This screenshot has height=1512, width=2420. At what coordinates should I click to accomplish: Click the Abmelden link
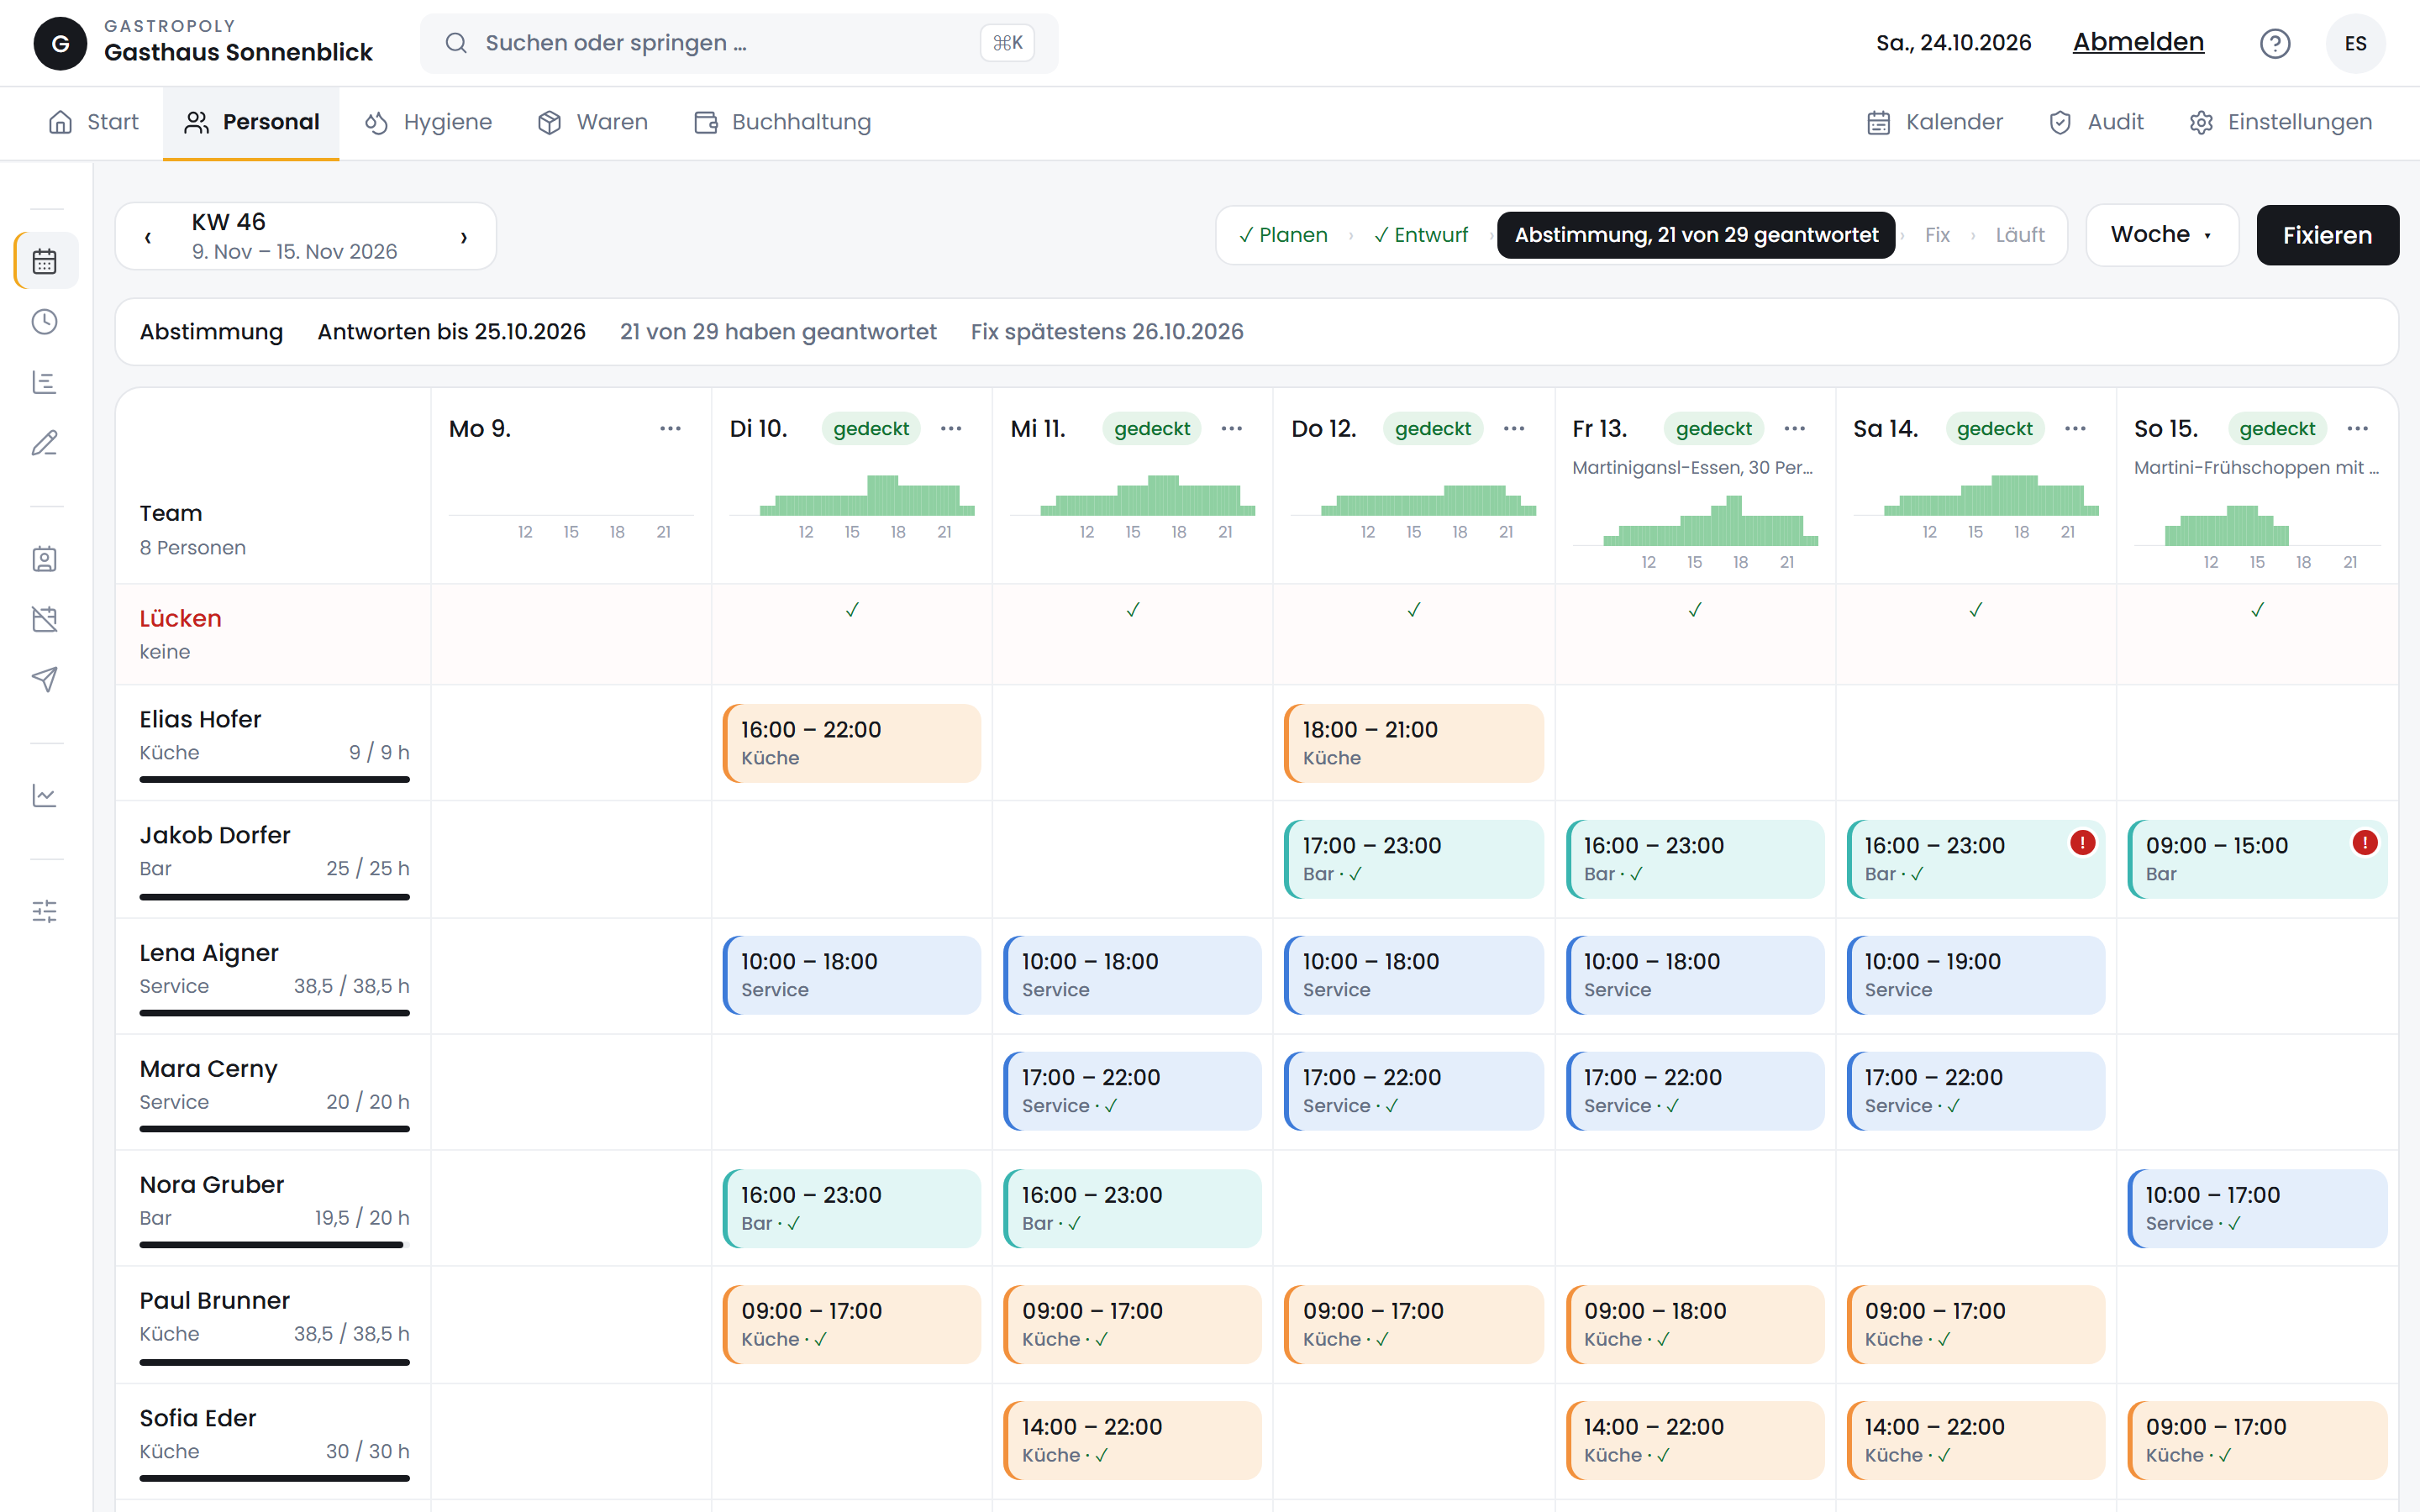click(x=2138, y=42)
